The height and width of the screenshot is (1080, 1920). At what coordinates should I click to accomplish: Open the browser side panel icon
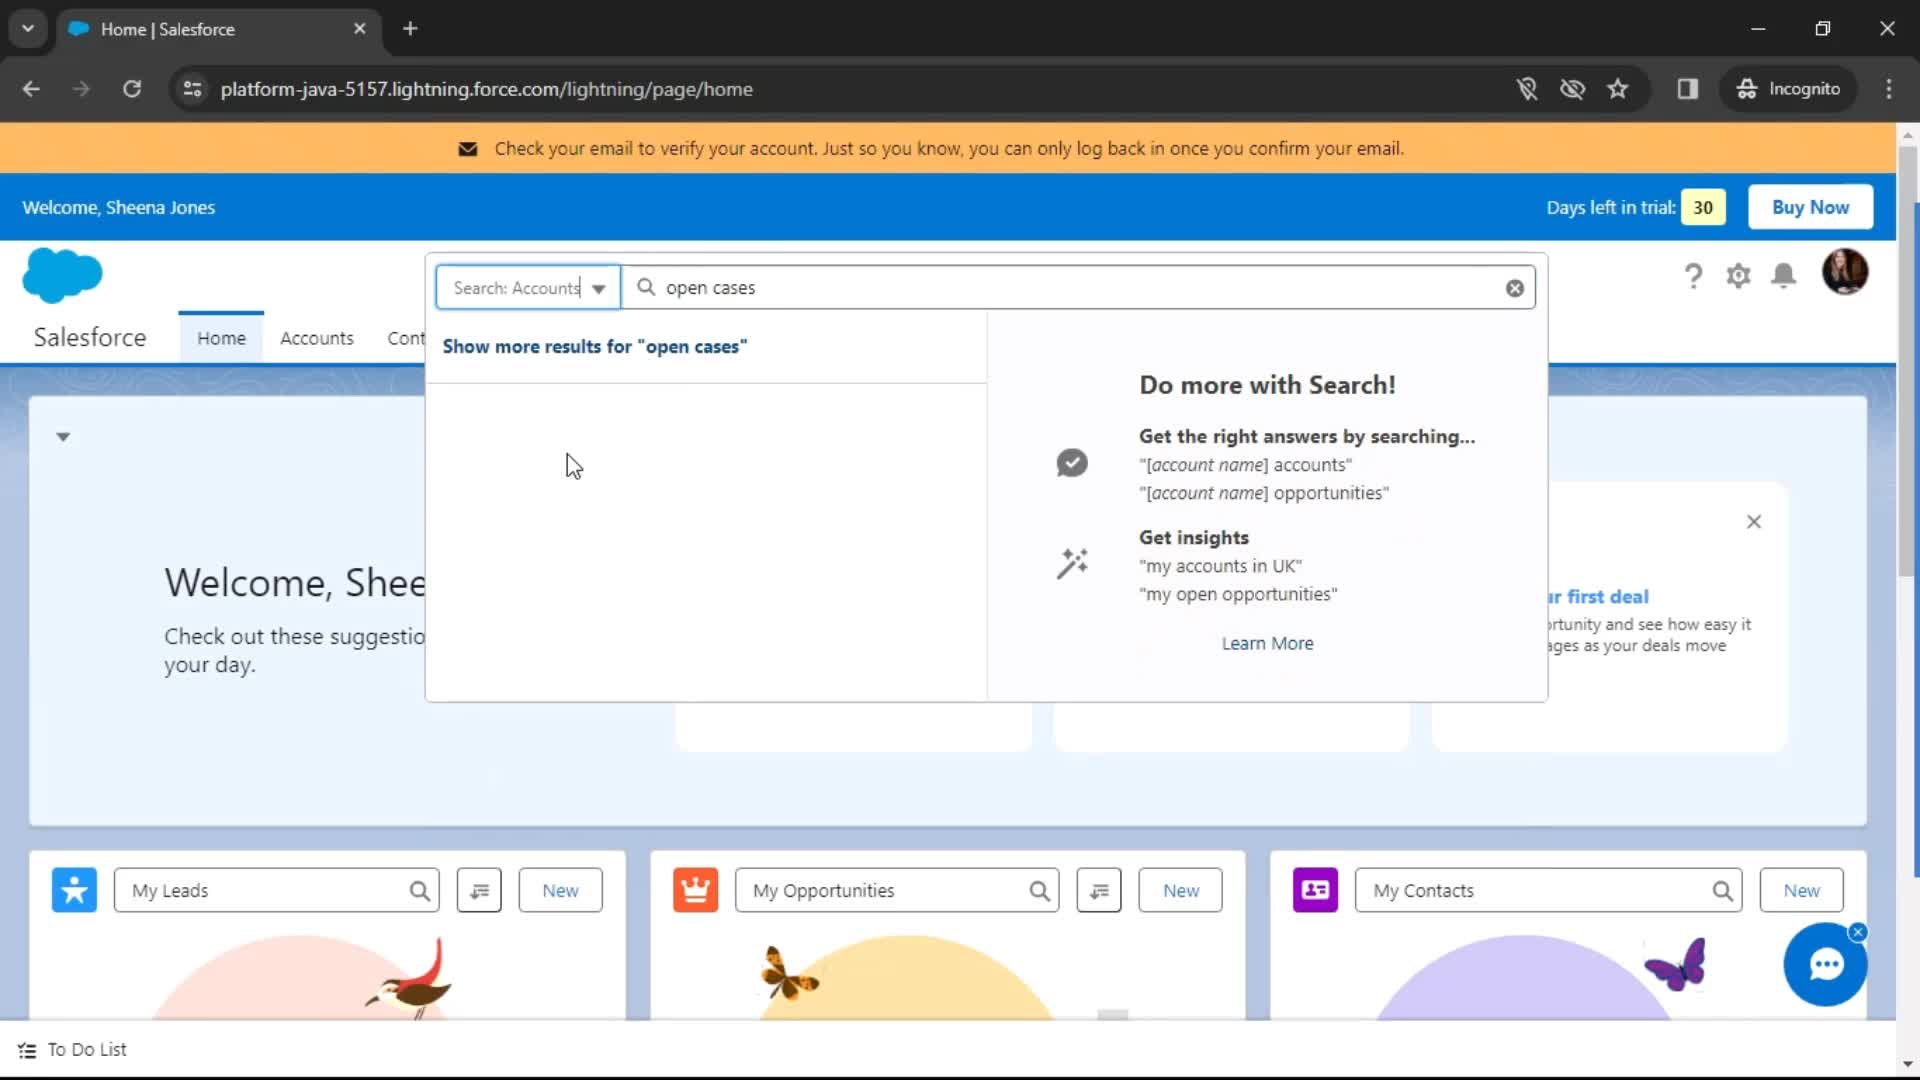point(1688,89)
